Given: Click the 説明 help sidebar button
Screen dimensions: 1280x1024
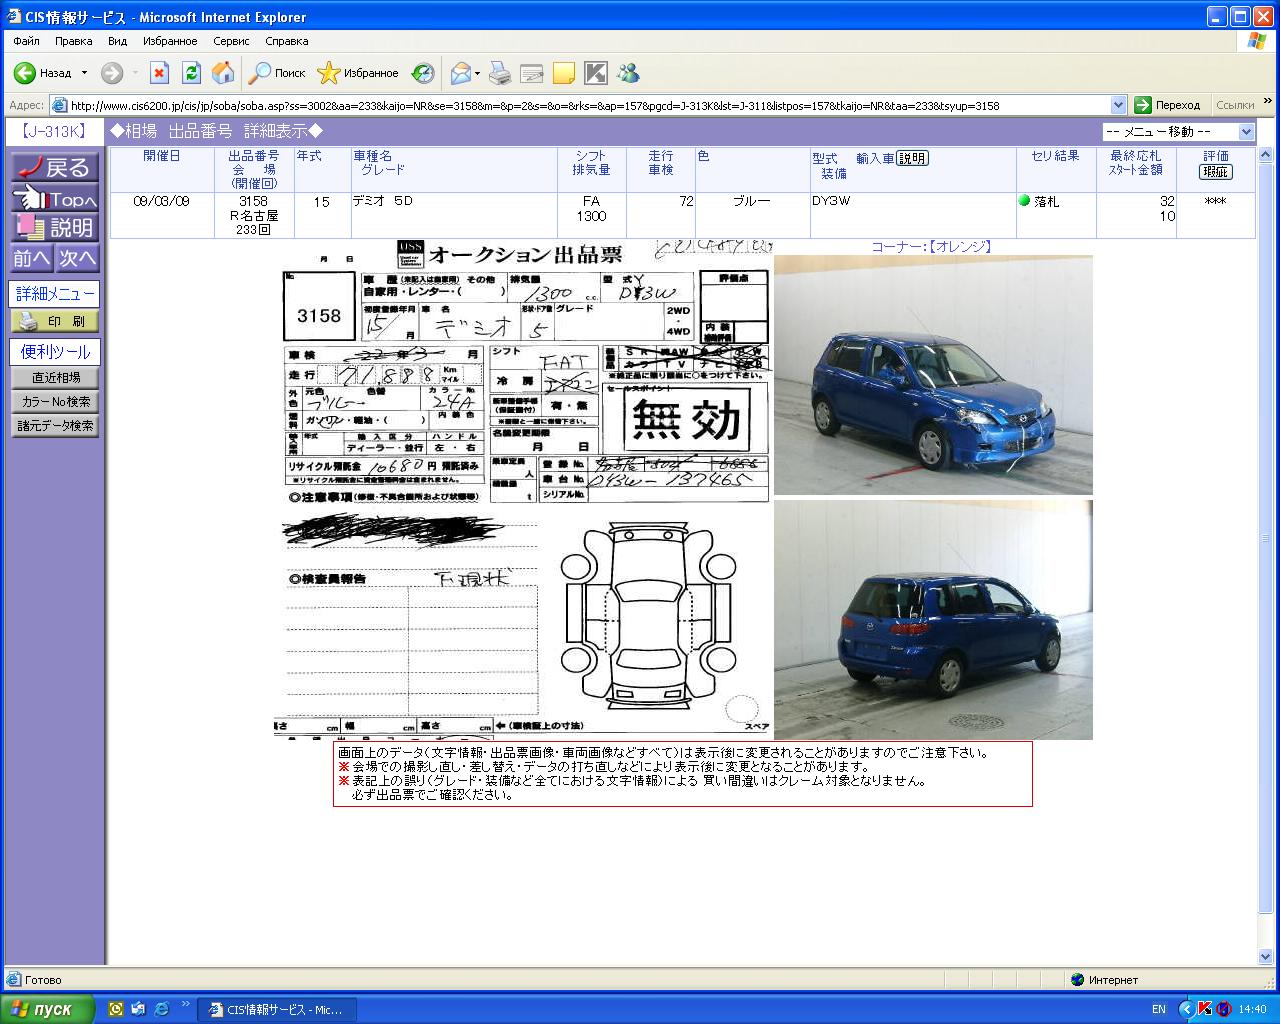Looking at the screenshot, I should [x=55, y=228].
